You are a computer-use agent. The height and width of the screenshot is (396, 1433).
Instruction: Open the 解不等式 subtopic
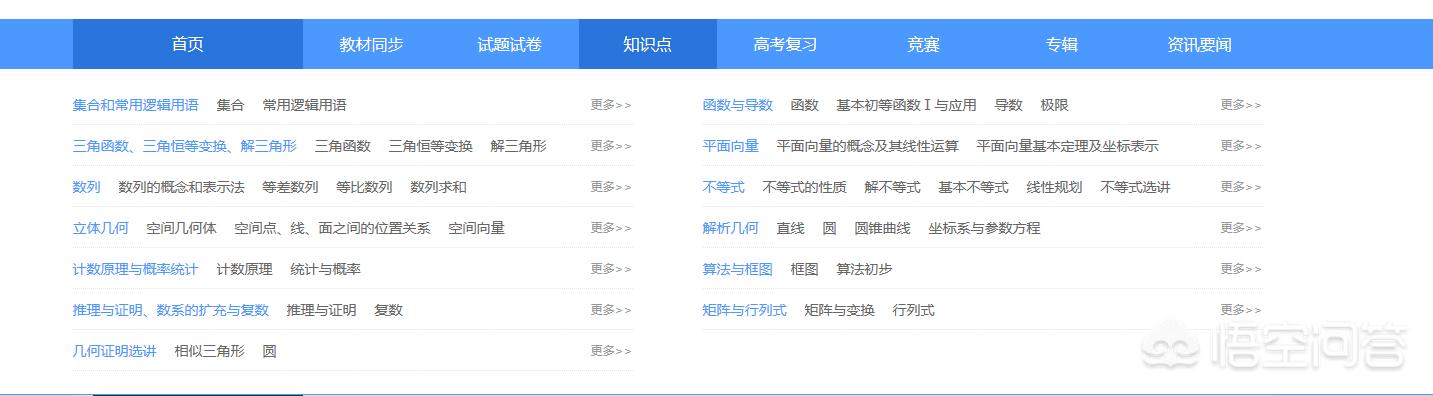(893, 186)
